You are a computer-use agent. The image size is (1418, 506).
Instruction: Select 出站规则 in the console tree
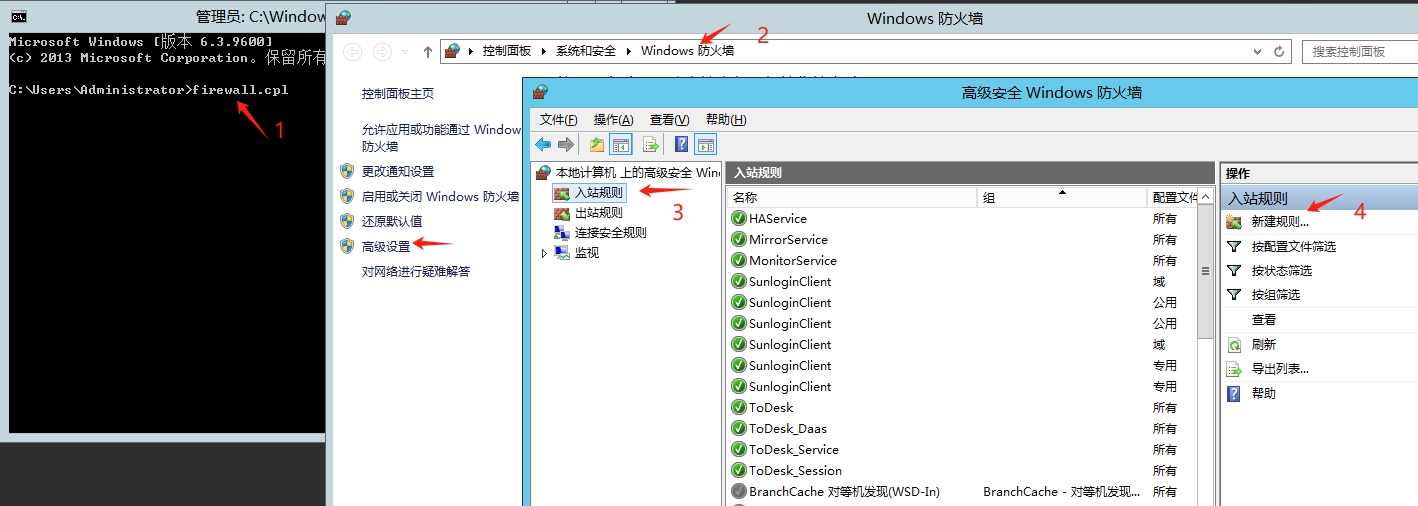598,212
